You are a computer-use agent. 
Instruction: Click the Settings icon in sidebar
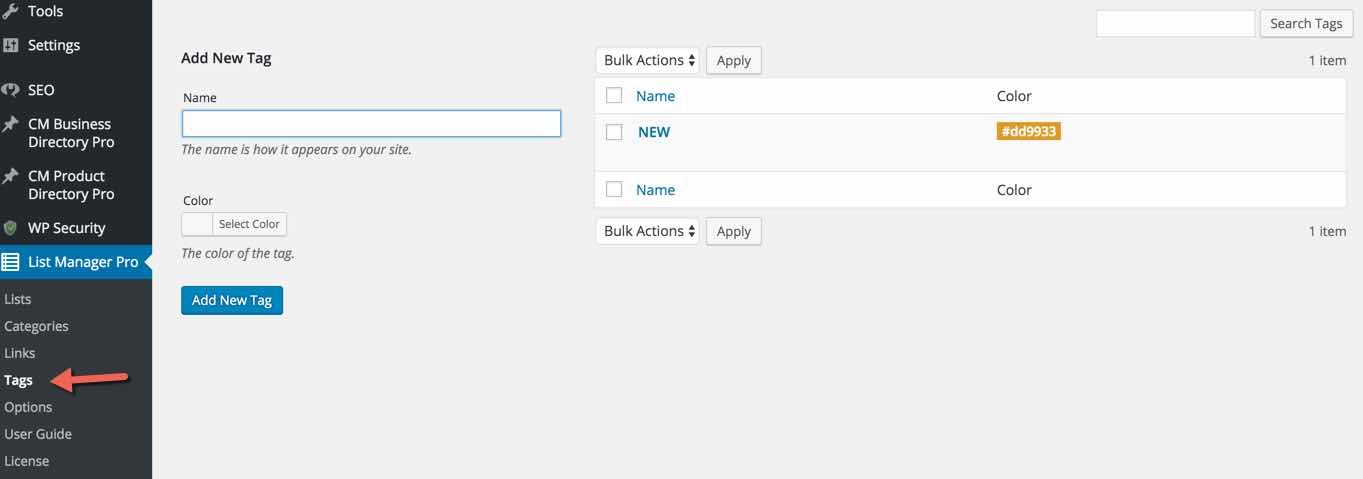click(x=11, y=45)
